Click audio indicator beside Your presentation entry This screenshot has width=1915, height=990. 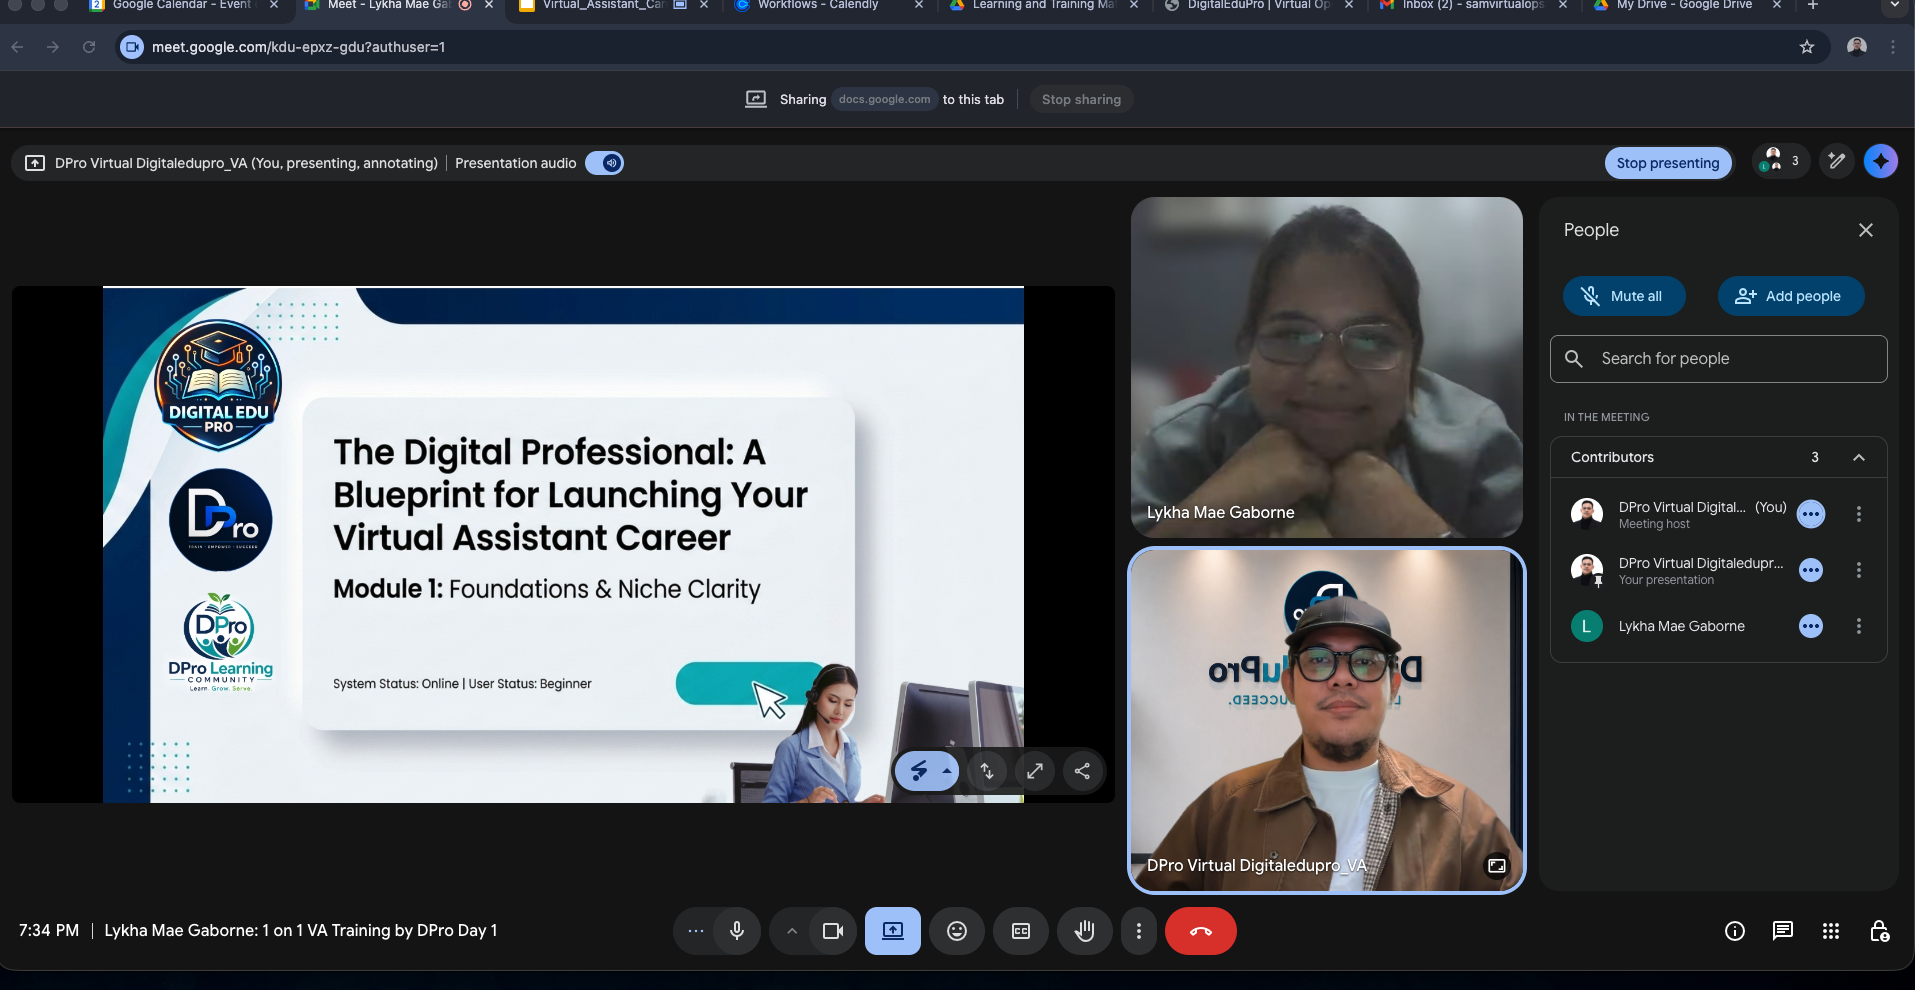coord(1811,570)
